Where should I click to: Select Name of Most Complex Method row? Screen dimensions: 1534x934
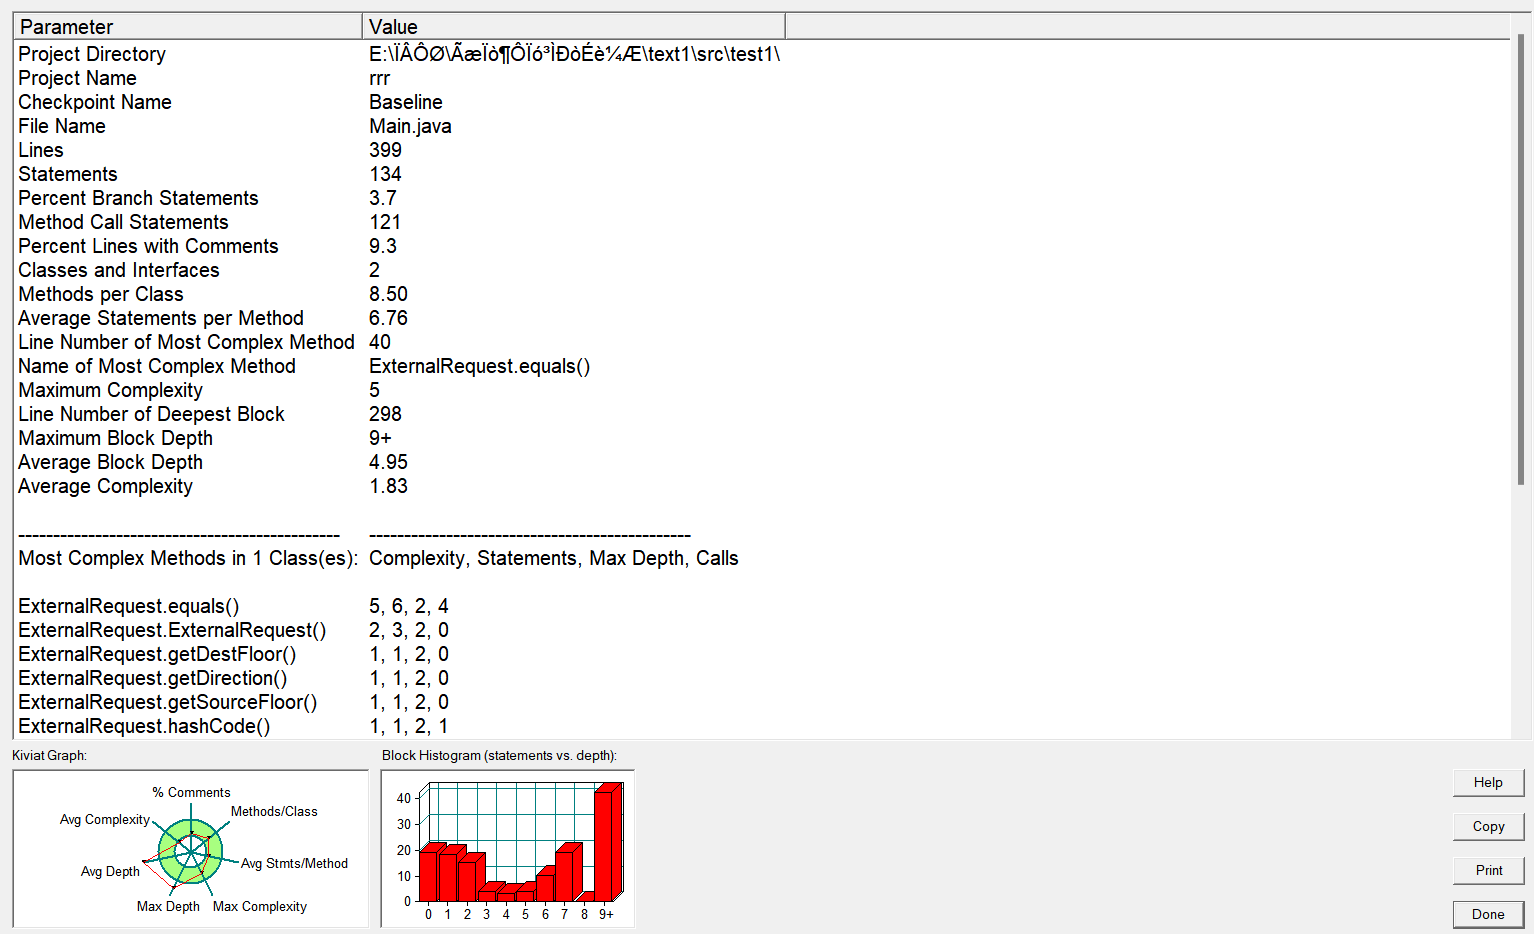tap(762, 366)
